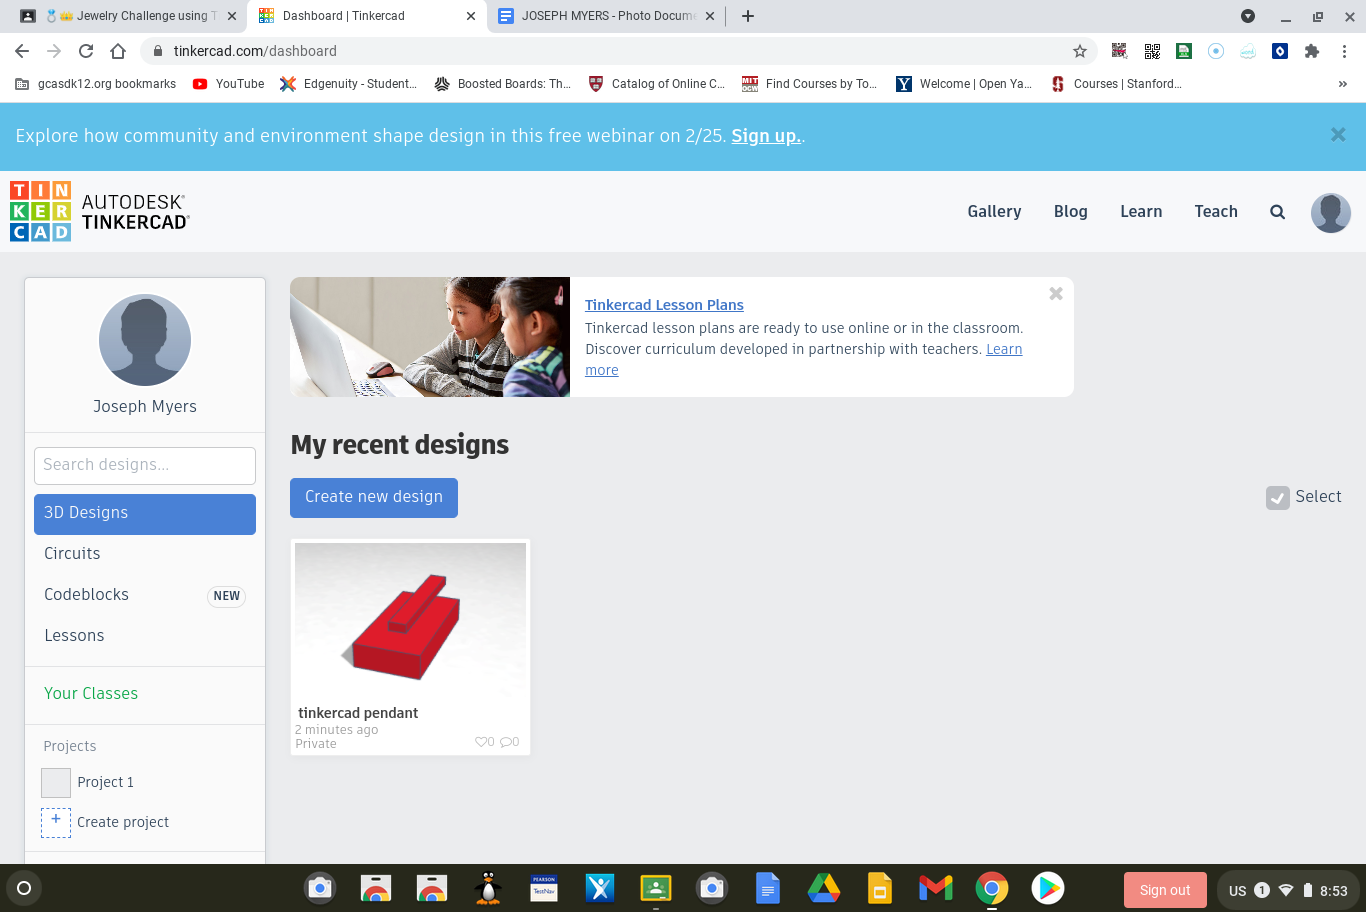
Task: Open Google Drive from the taskbar
Action: [x=823, y=888]
